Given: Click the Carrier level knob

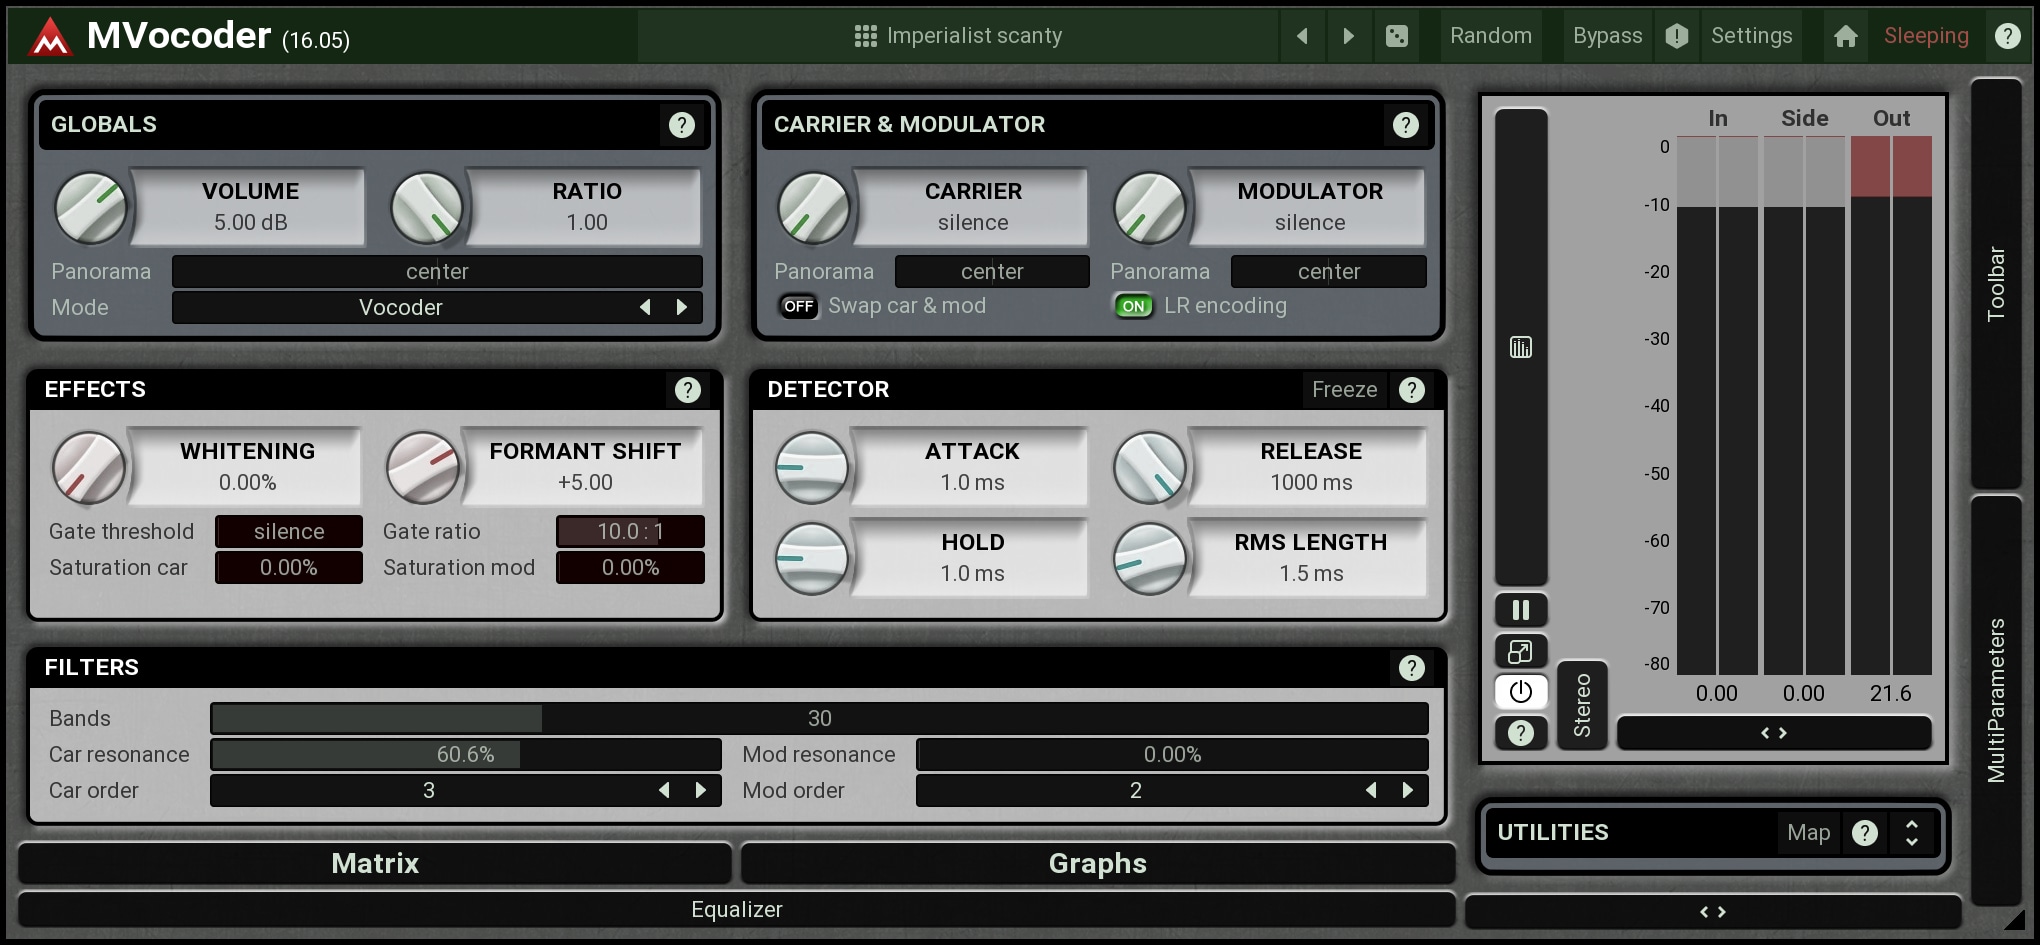Looking at the screenshot, I should pyautogui.click(x=814, y=208).
